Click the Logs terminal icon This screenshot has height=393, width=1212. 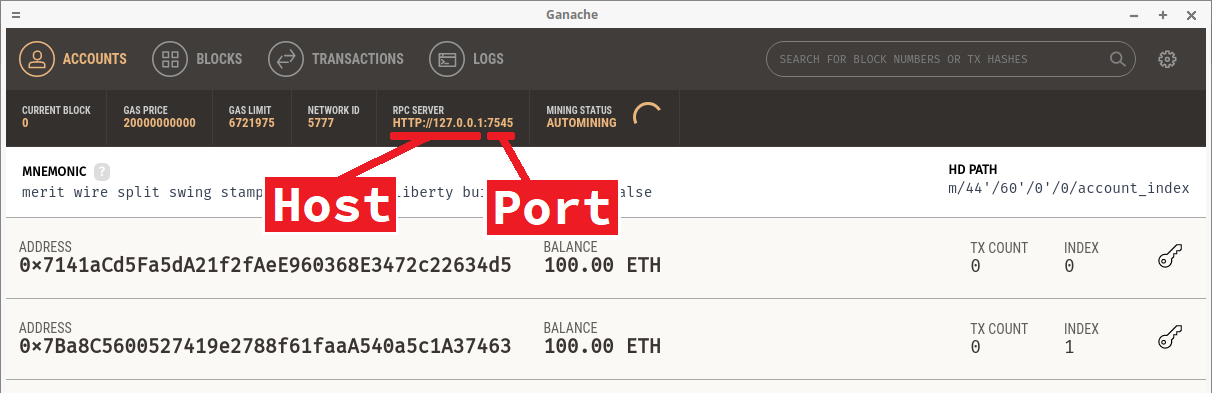[x=447, y=59]
